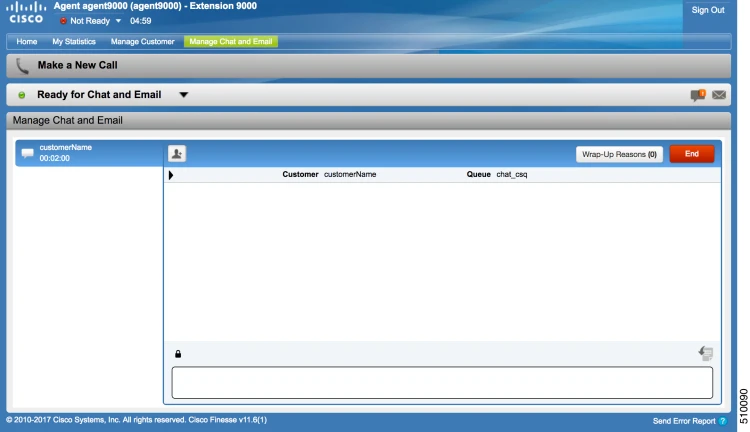750x432 pixels.
Task: Click the chat bubble icon beside customerName
Action: pyautogui.click(x=28, y=153)
